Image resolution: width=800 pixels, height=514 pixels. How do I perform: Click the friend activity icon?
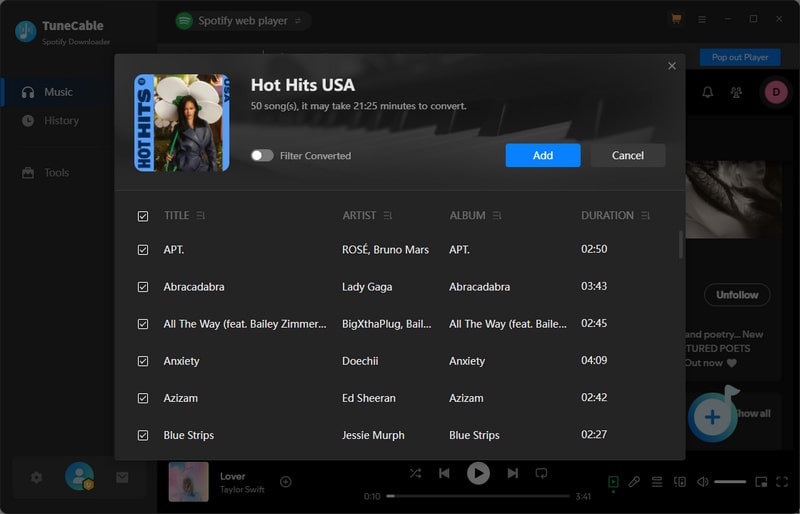[737, 92]
